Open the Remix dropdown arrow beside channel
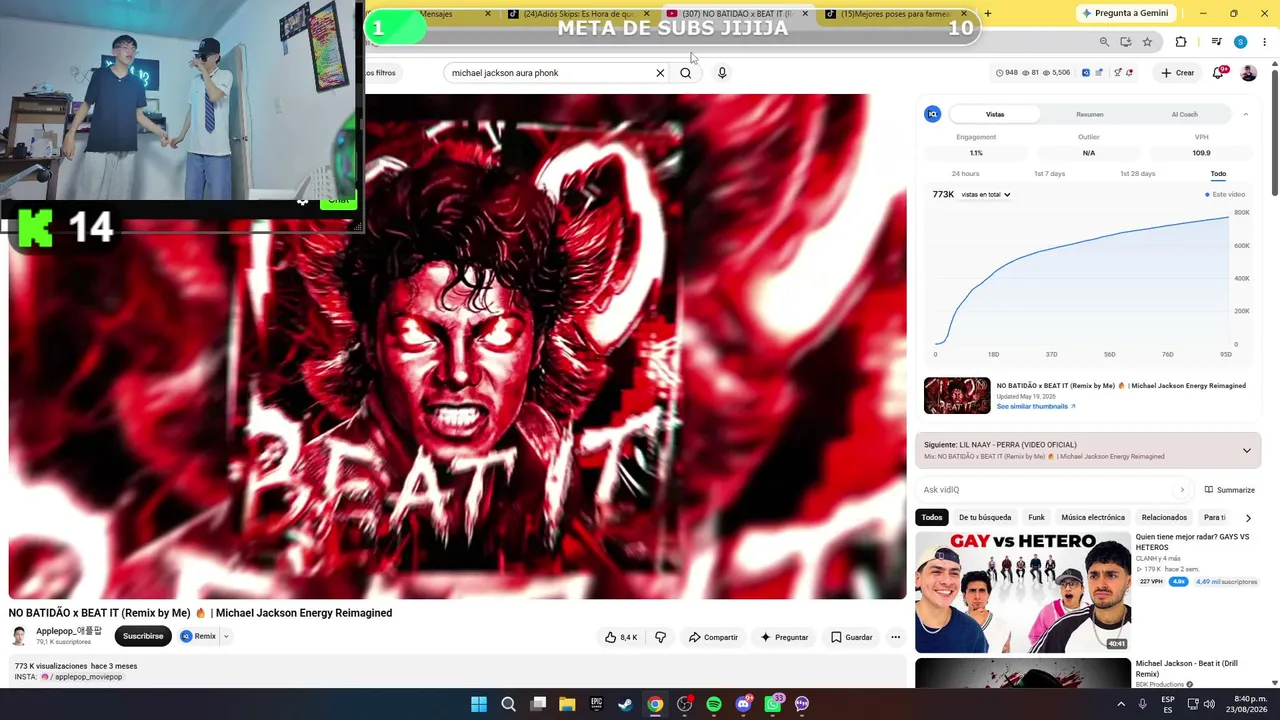Image resolution: width=1280 pixels, height=720 pixels. tap(226, 636)
